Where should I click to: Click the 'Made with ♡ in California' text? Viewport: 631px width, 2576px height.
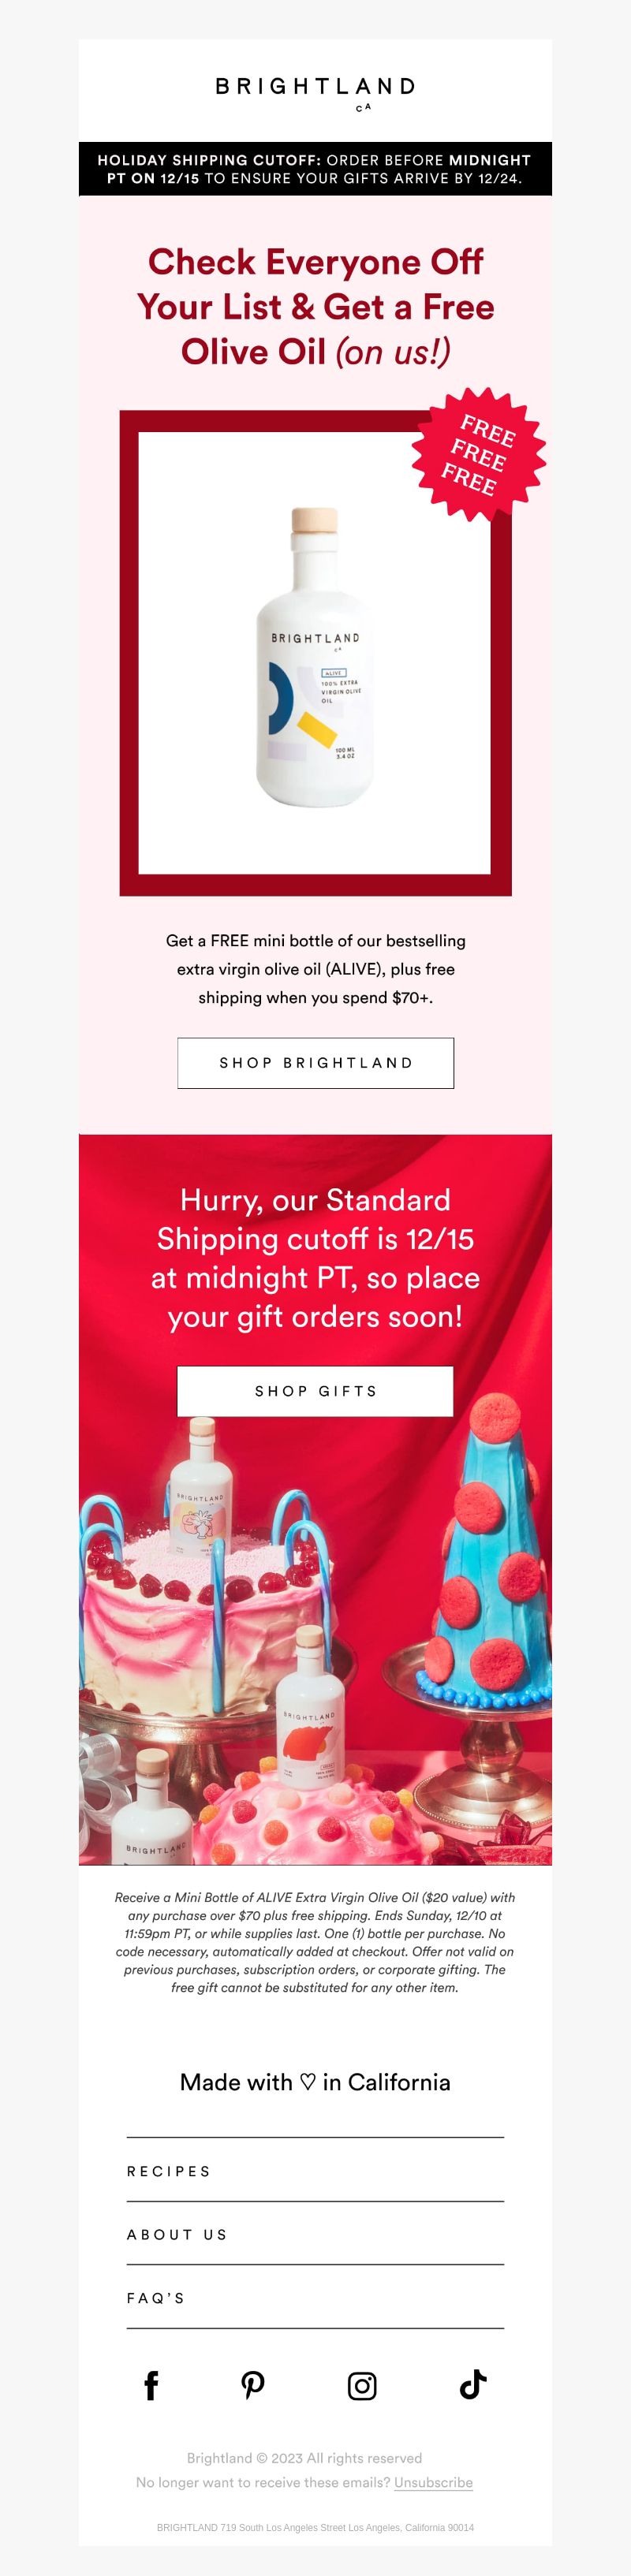tap(315, 2082)
